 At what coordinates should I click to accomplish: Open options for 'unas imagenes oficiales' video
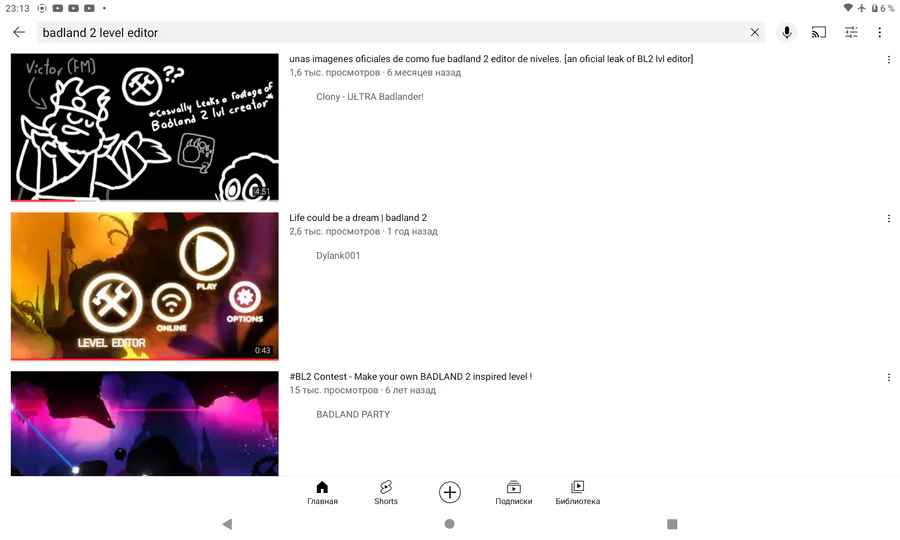pyautogui.click(x=889, y=60)
